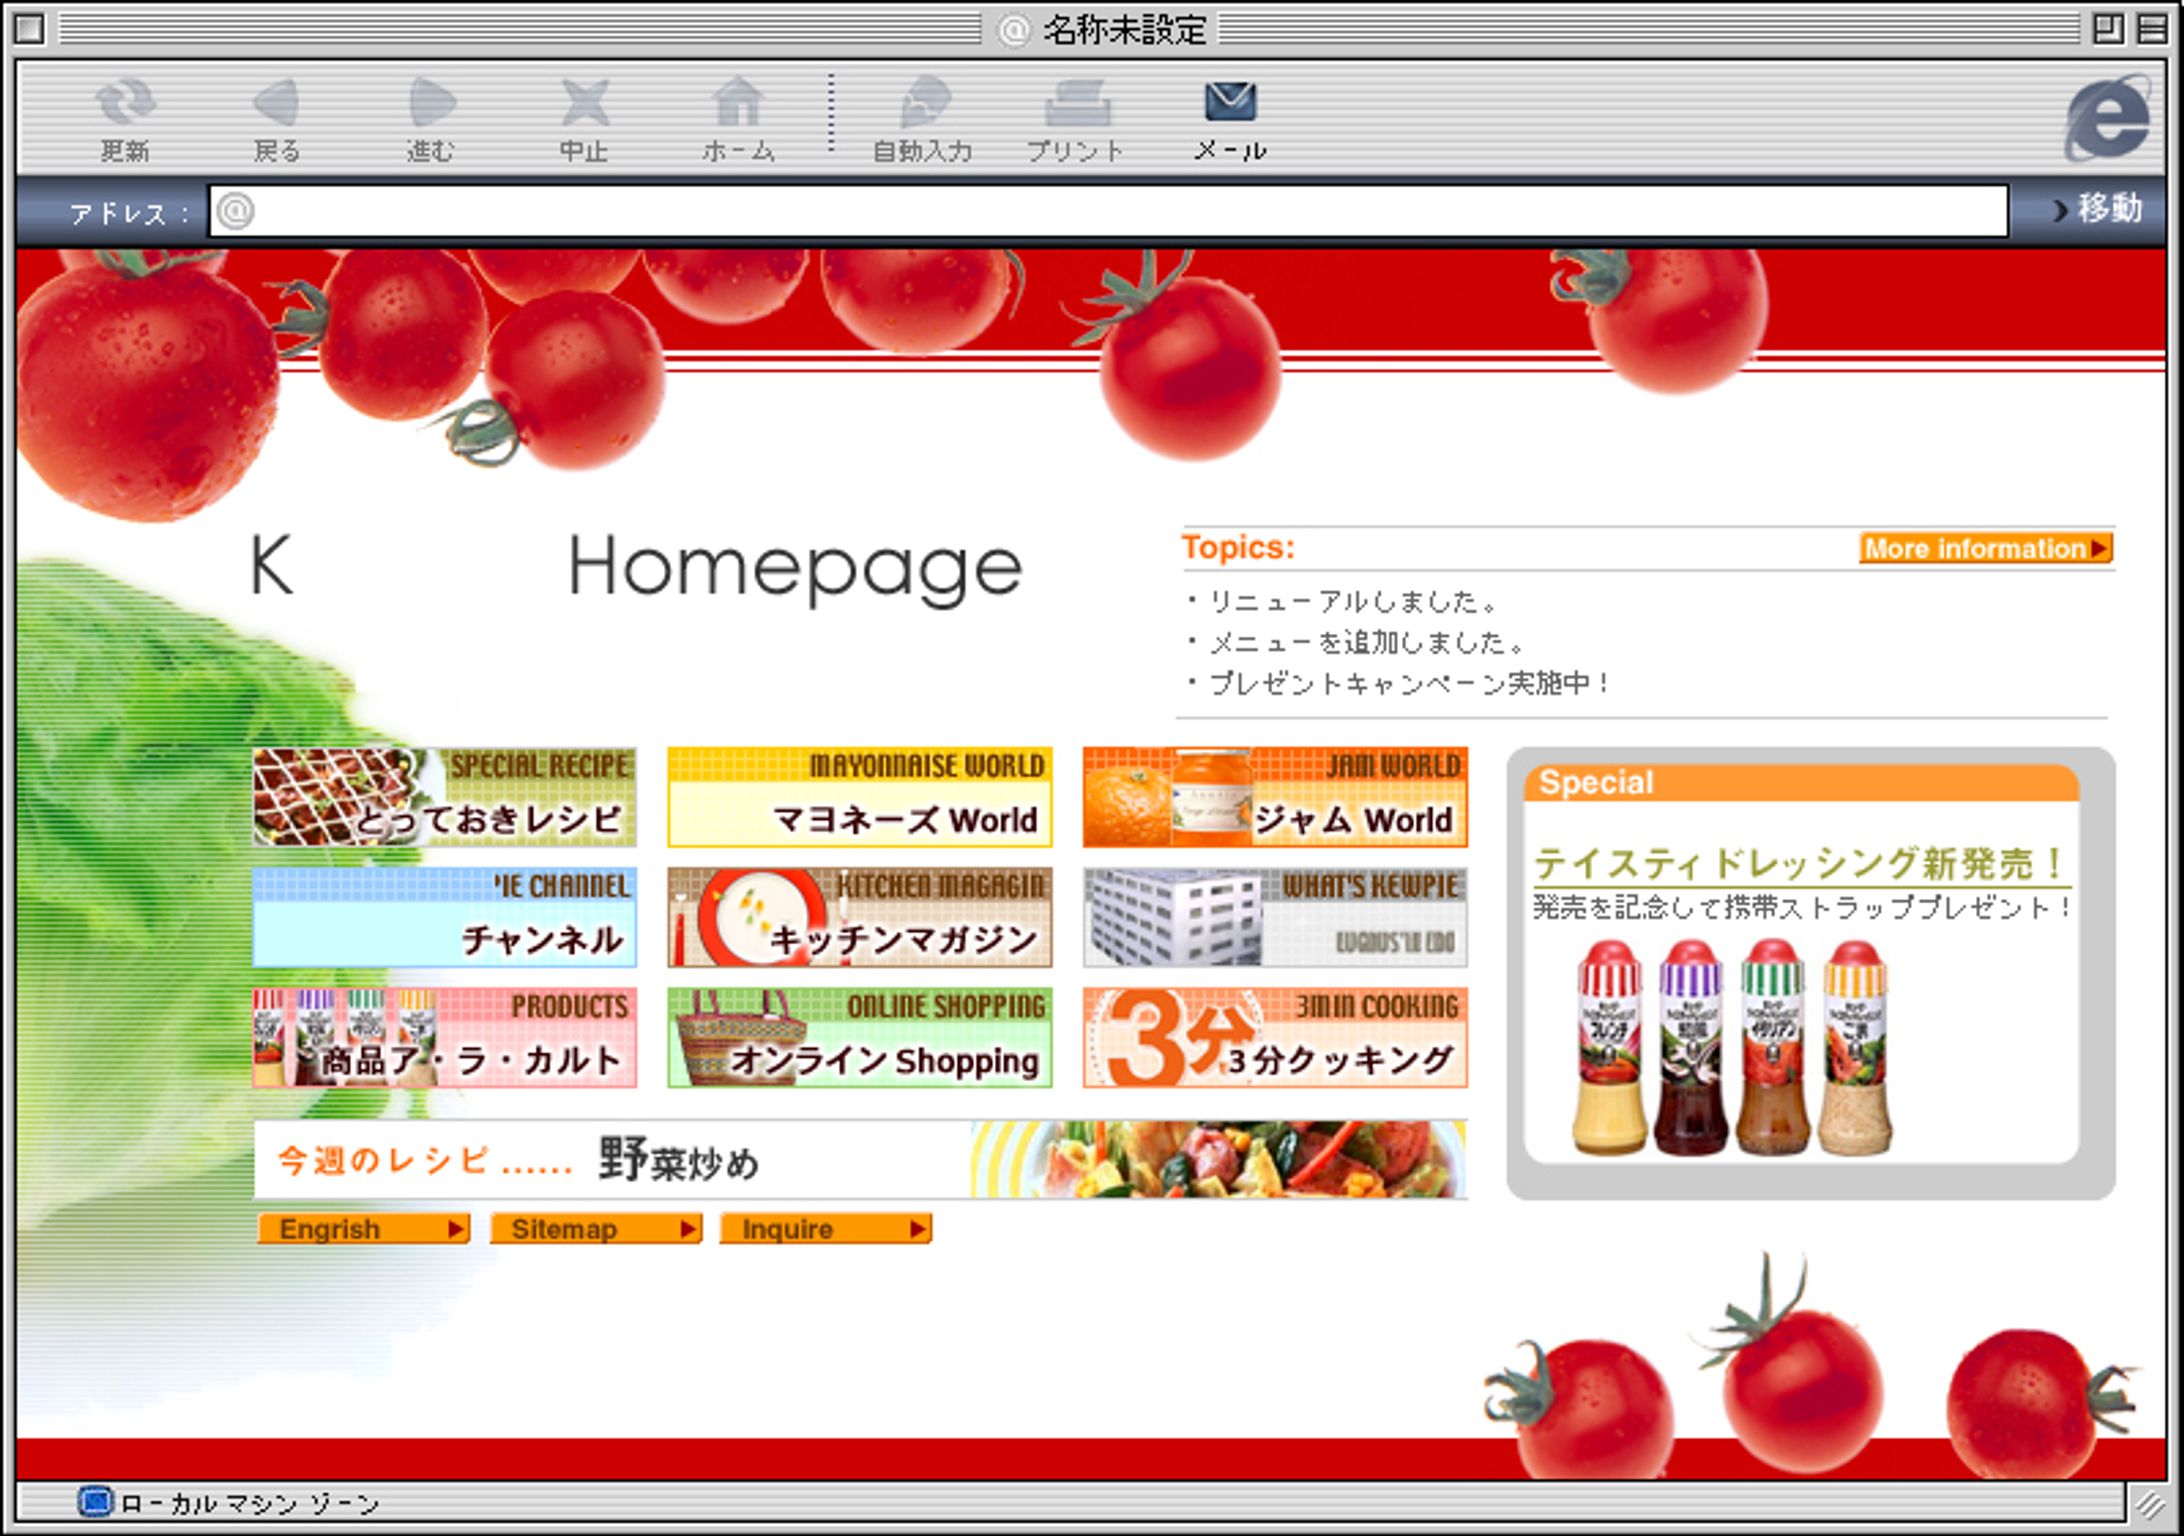This screenshot has height=1536, width=2184.
Task: Open the 3min Cooking banner
Action: (x=1275, y=1037)
